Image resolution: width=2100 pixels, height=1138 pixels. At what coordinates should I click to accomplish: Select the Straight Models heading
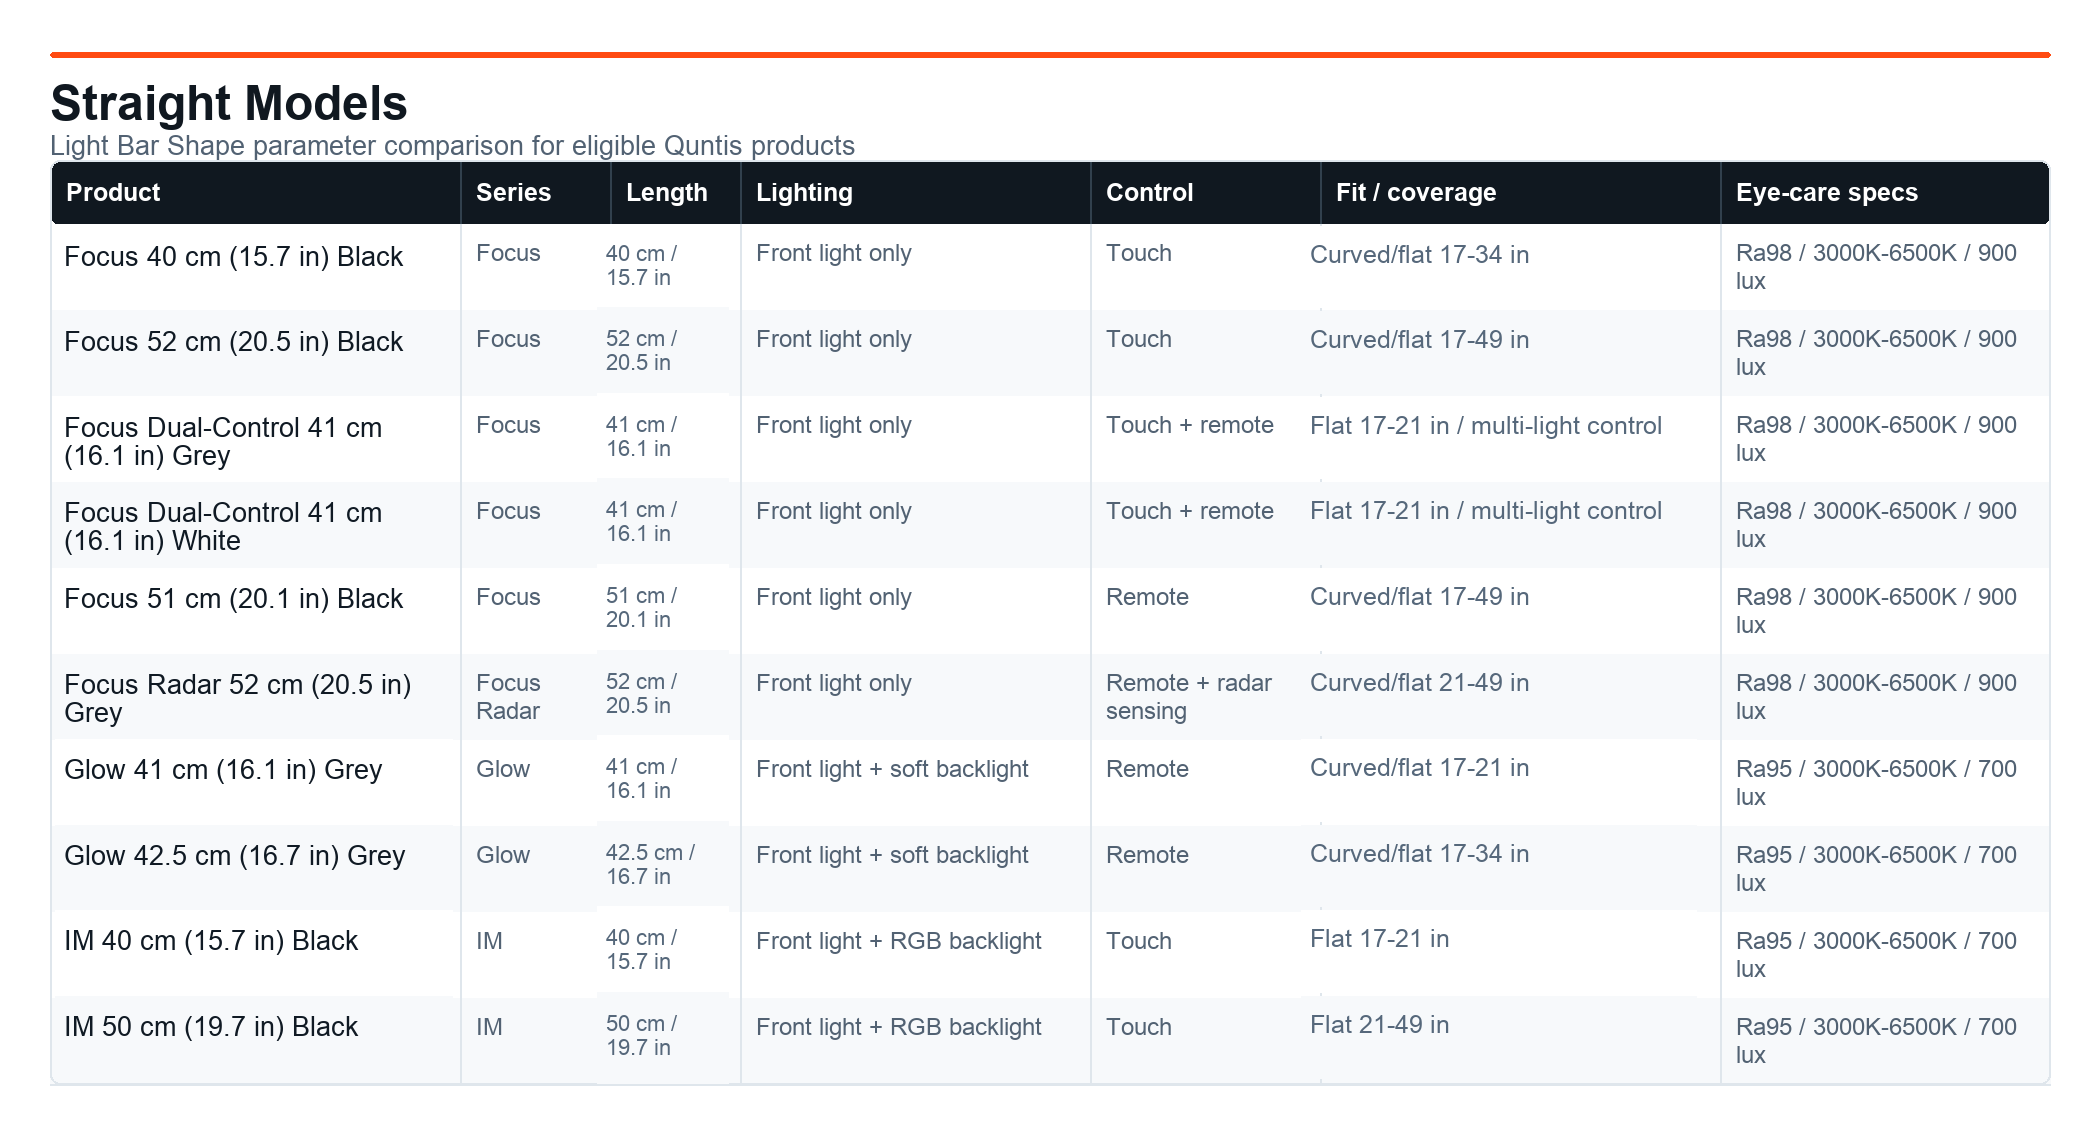tap(229, 103)
